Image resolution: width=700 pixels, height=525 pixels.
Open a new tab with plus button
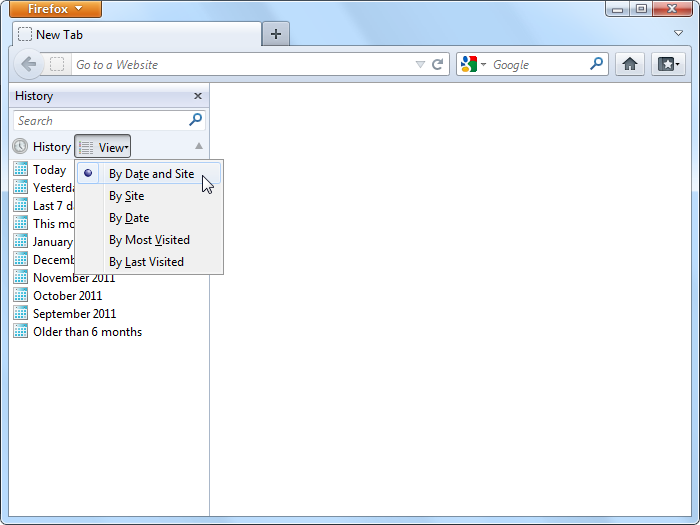(276, 34)
